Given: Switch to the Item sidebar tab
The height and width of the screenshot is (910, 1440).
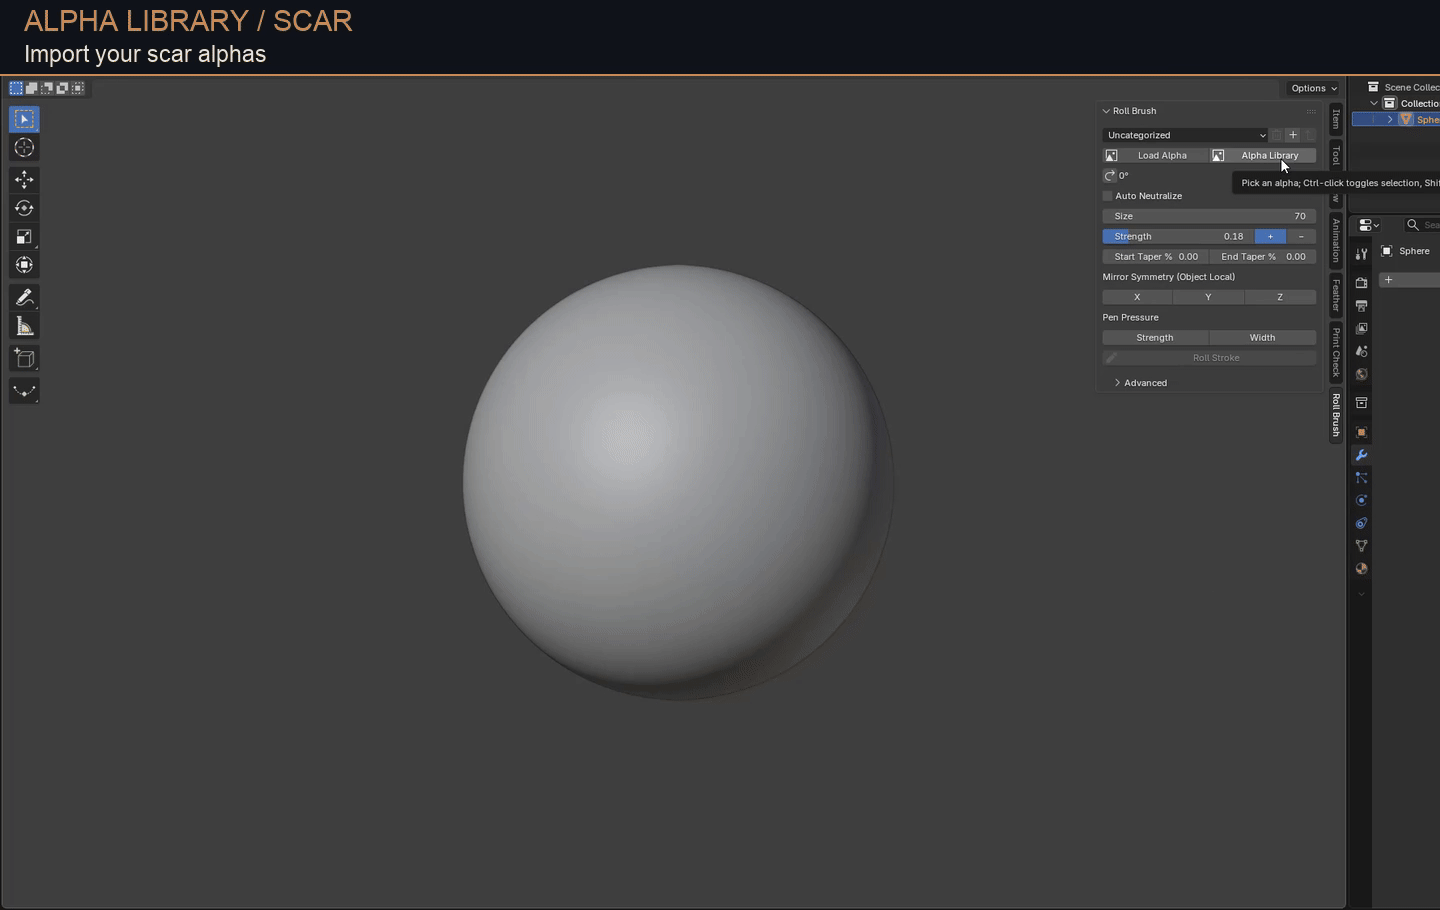Looking at the screenshot, I should tap(1336, 119).
